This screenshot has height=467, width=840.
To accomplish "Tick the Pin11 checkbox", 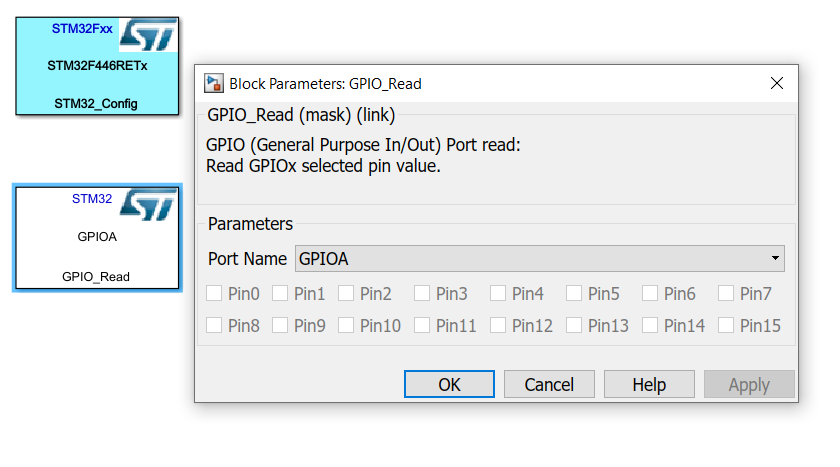I will pyautogui.click(x=422, y=325).
